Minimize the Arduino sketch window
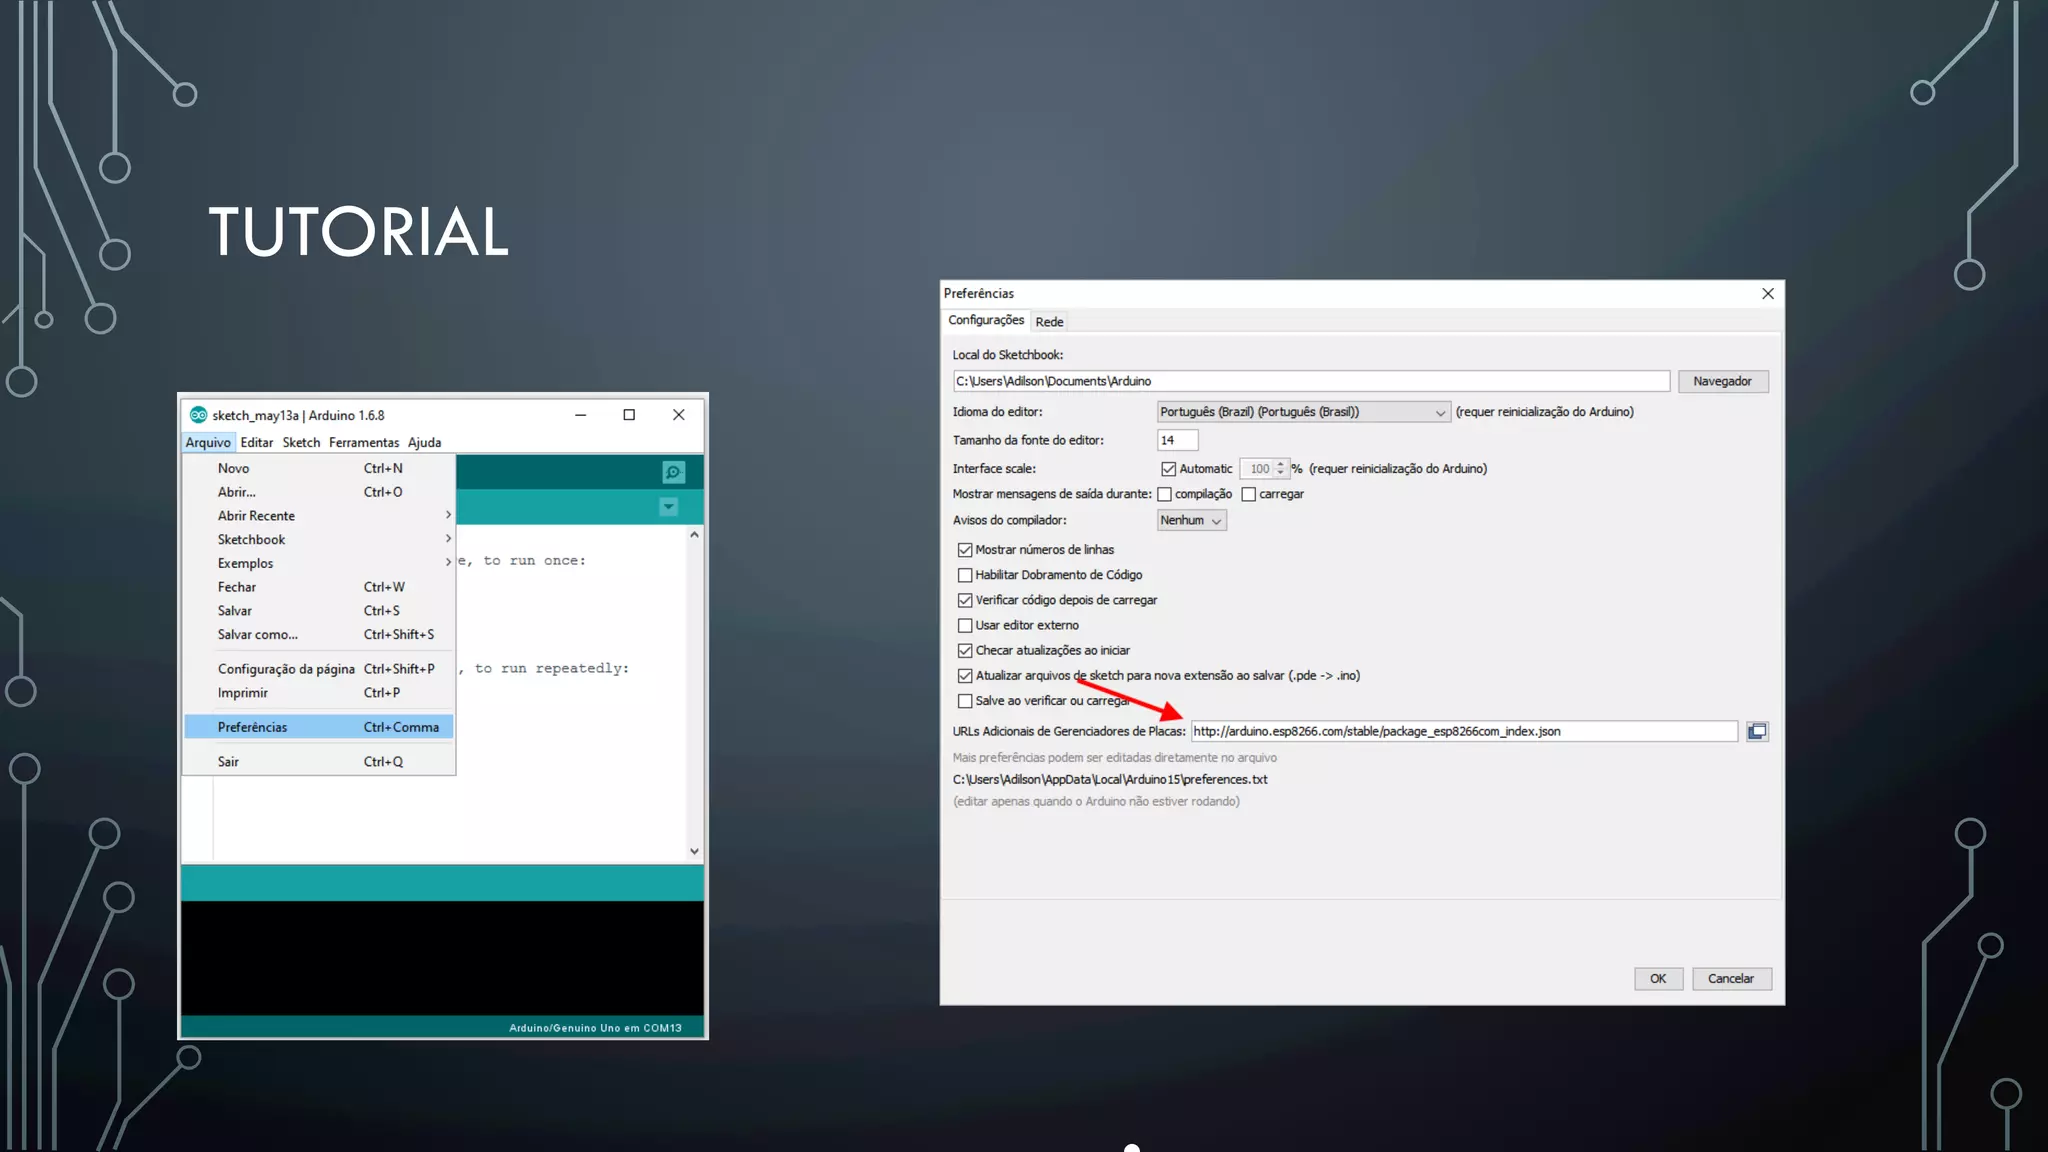This screenshot has height=1152, width=2048. pyautogui.click(x=580, y=415)
